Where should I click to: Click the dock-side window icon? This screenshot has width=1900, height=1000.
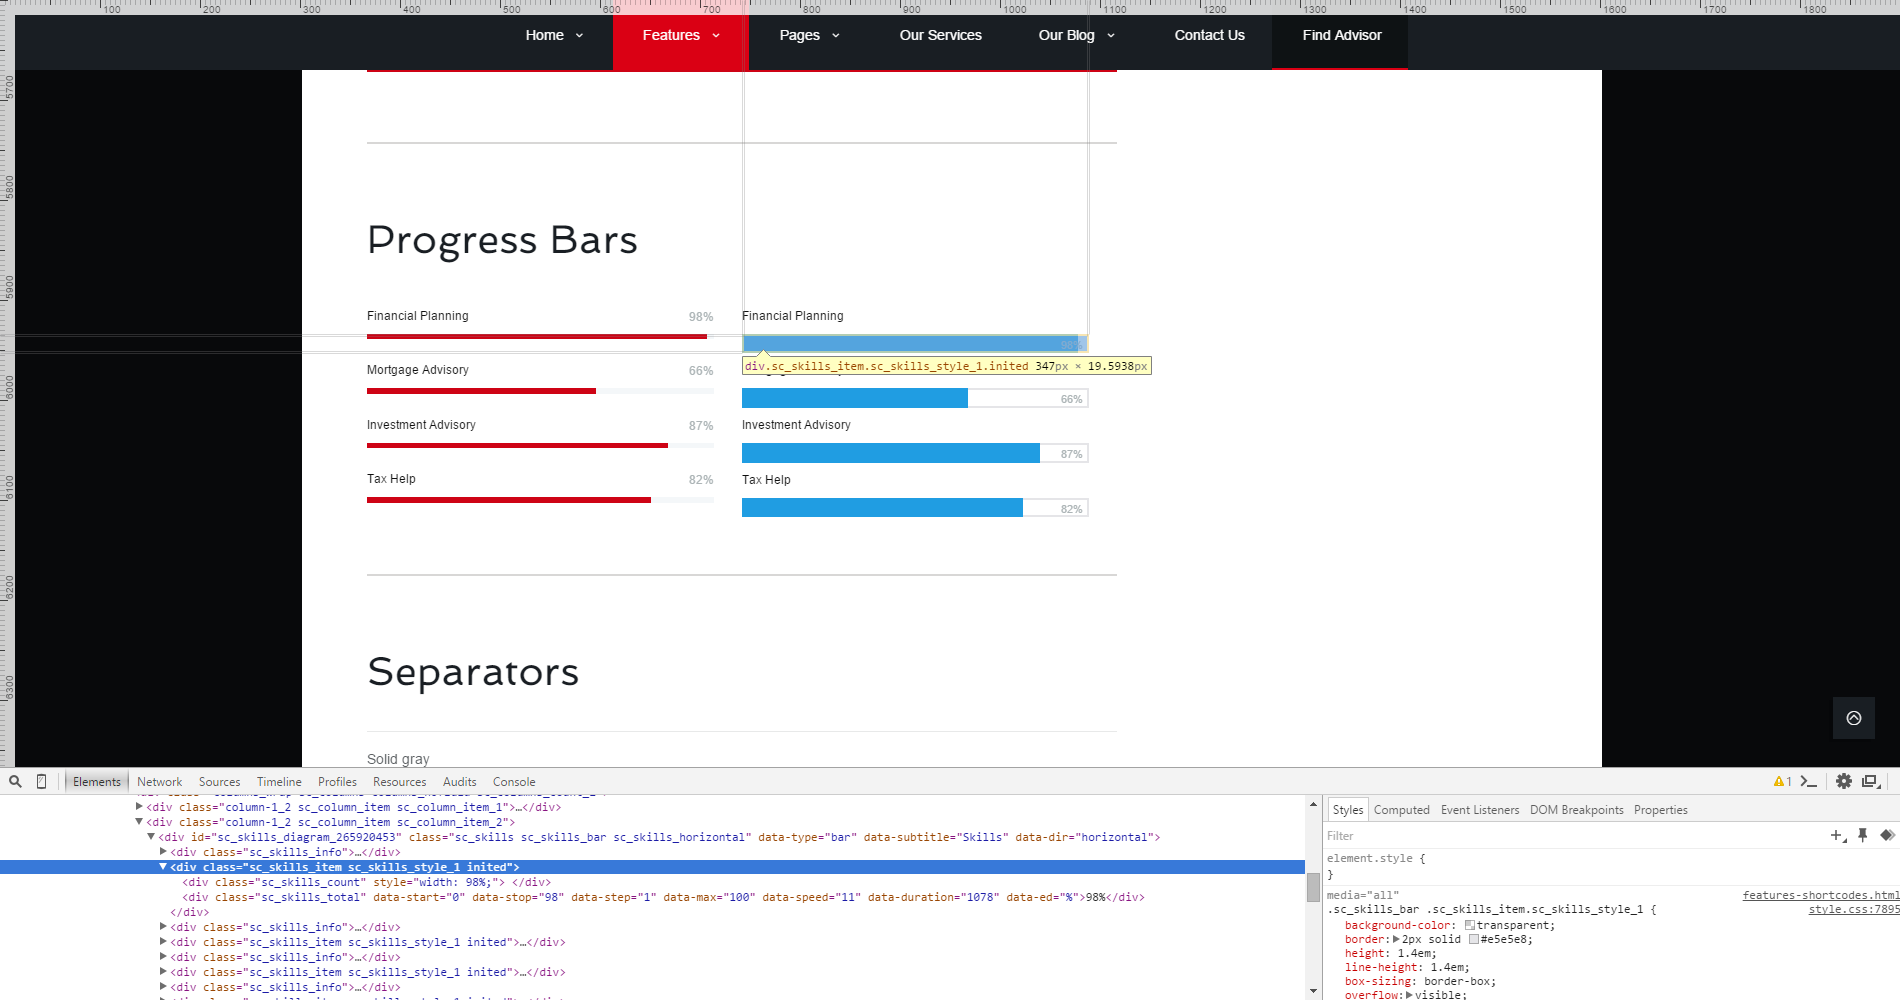pyautogui.click(x=1870, y=782)
